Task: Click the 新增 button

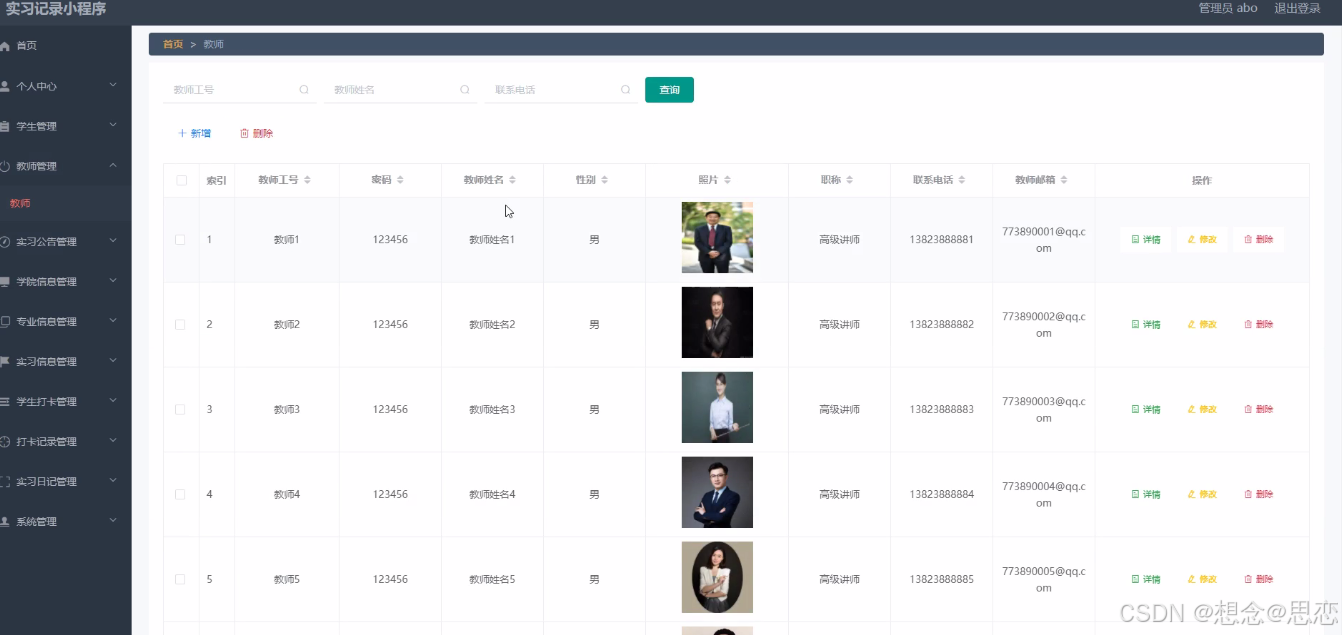Action: click(194, 133)
